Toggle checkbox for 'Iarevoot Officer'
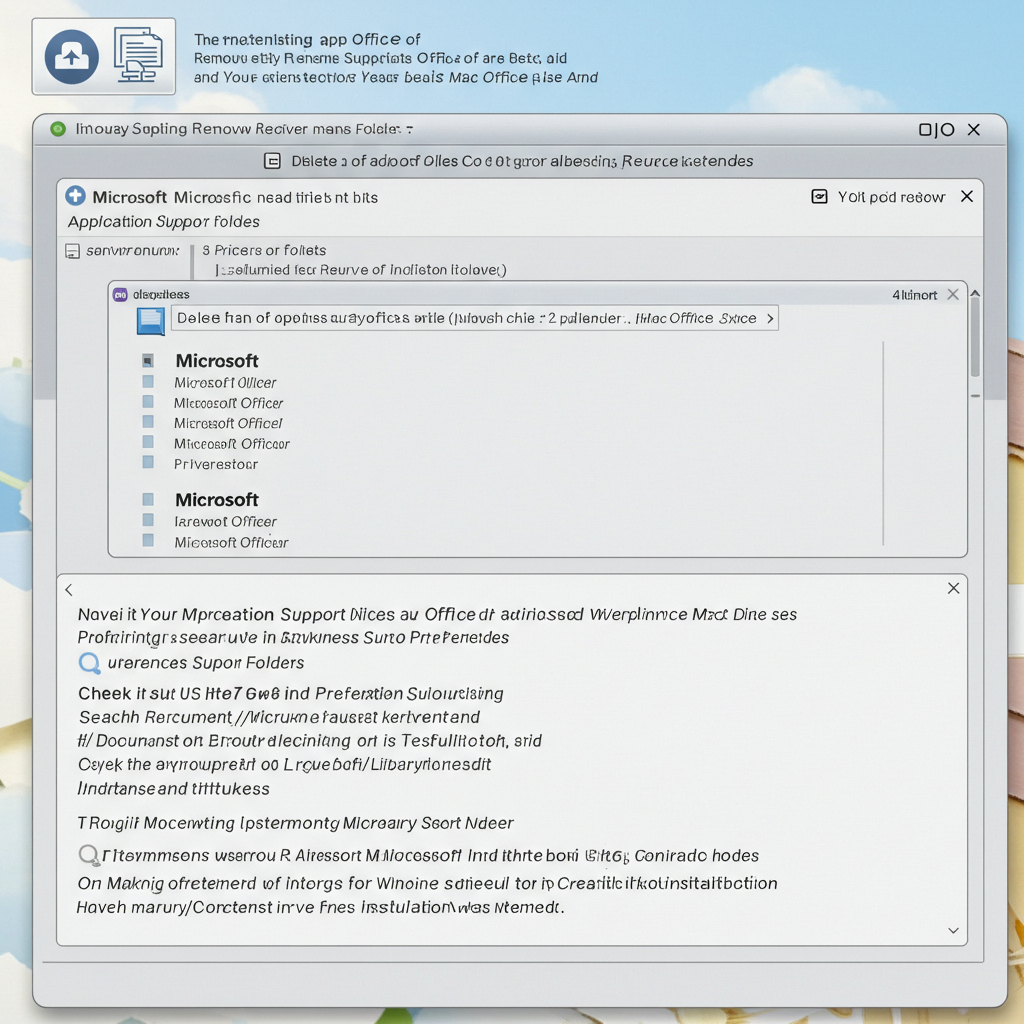Screen dimensions: 1024x1024 [x=148, y=520]
